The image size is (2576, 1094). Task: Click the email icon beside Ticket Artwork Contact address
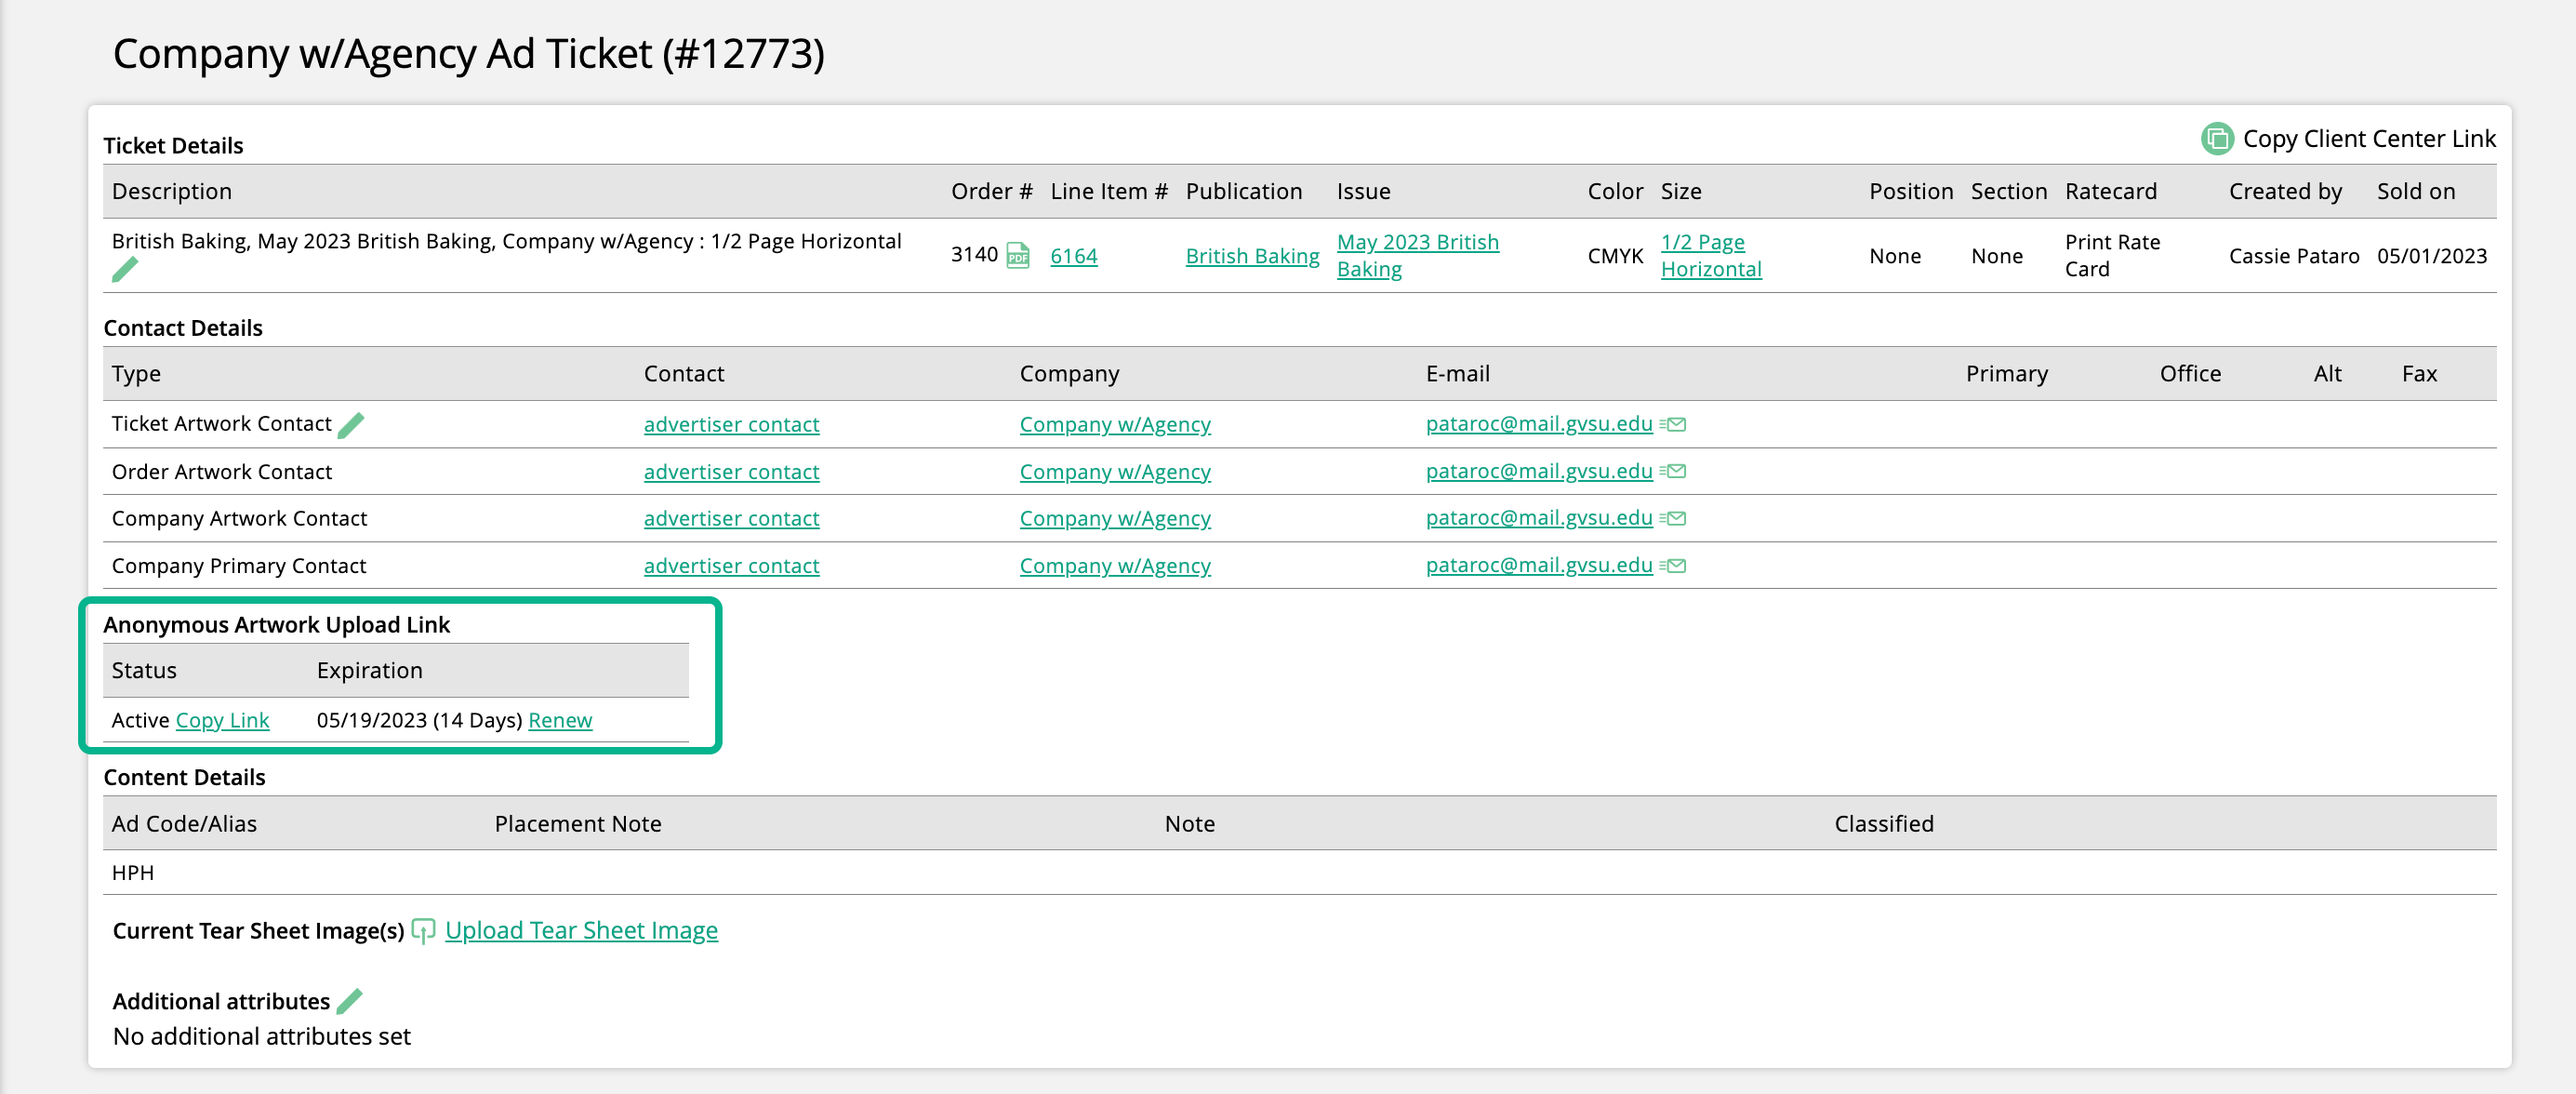1675,424
